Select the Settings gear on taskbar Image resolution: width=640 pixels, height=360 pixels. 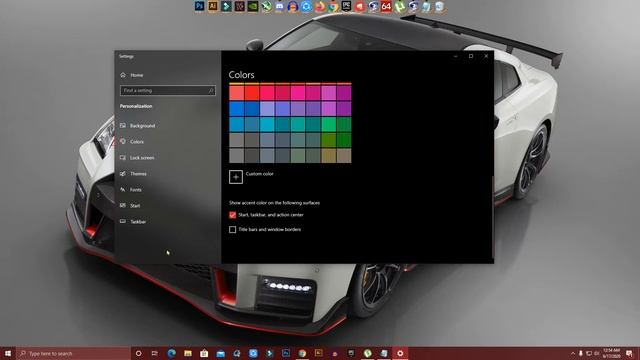[400, 353]
